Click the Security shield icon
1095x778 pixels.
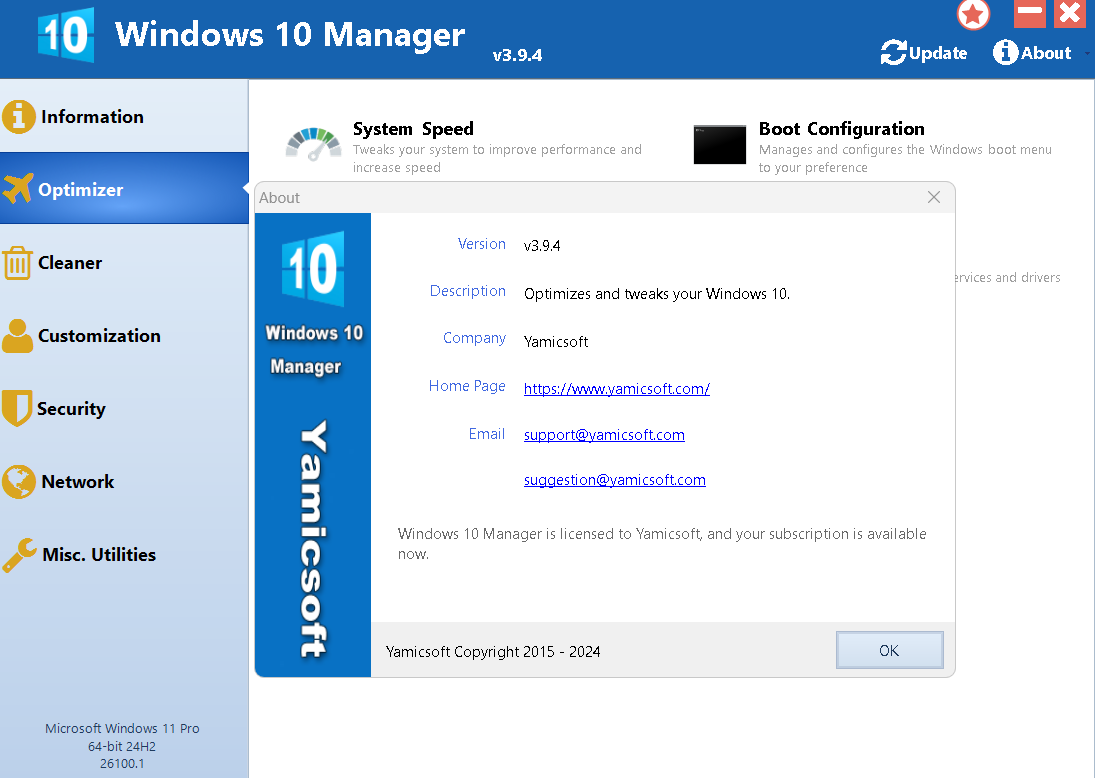tap(17, 408)
